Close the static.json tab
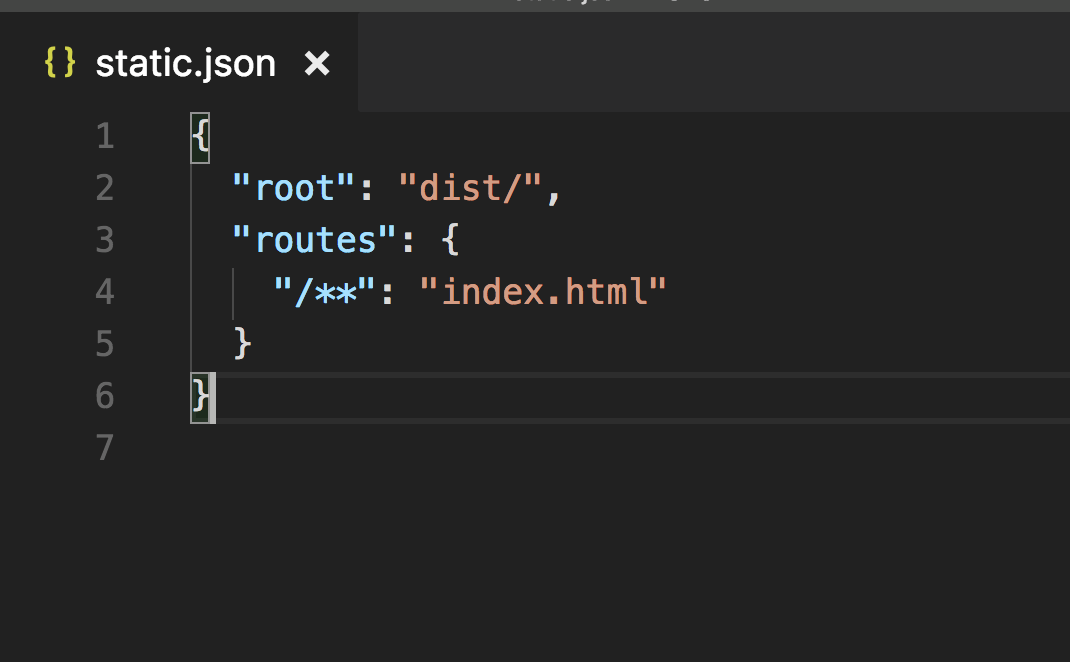Image resolution: width=1070 pixels, height=662 pixels. pos(317,63)
